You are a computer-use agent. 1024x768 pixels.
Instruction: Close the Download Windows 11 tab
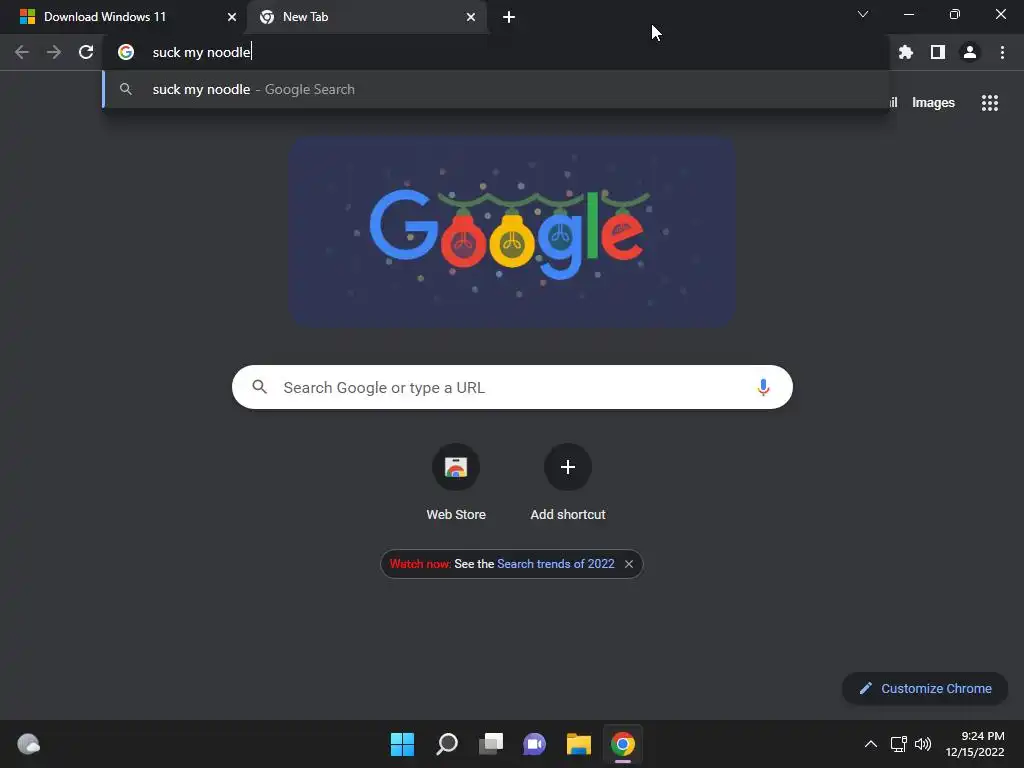232,17
